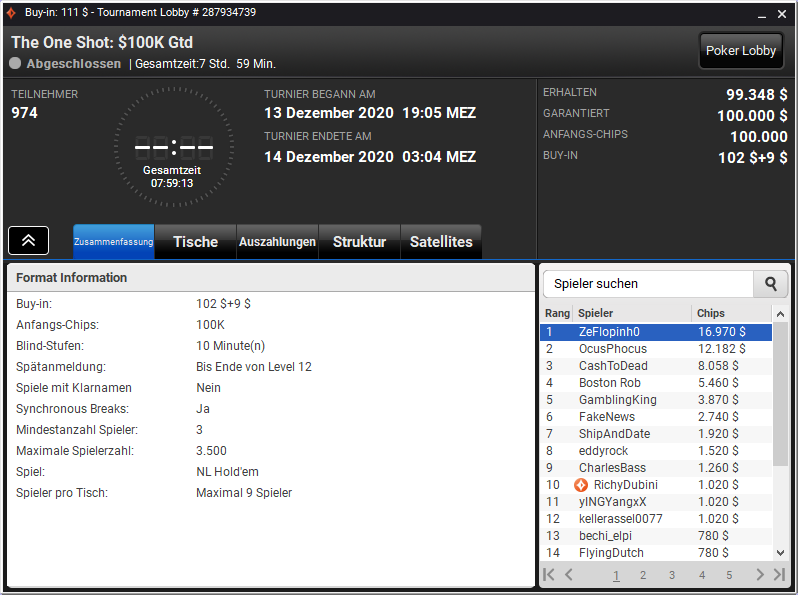Click the search magnifier icon
This screenshot has width=798, height=595.
tap(771, 284)
